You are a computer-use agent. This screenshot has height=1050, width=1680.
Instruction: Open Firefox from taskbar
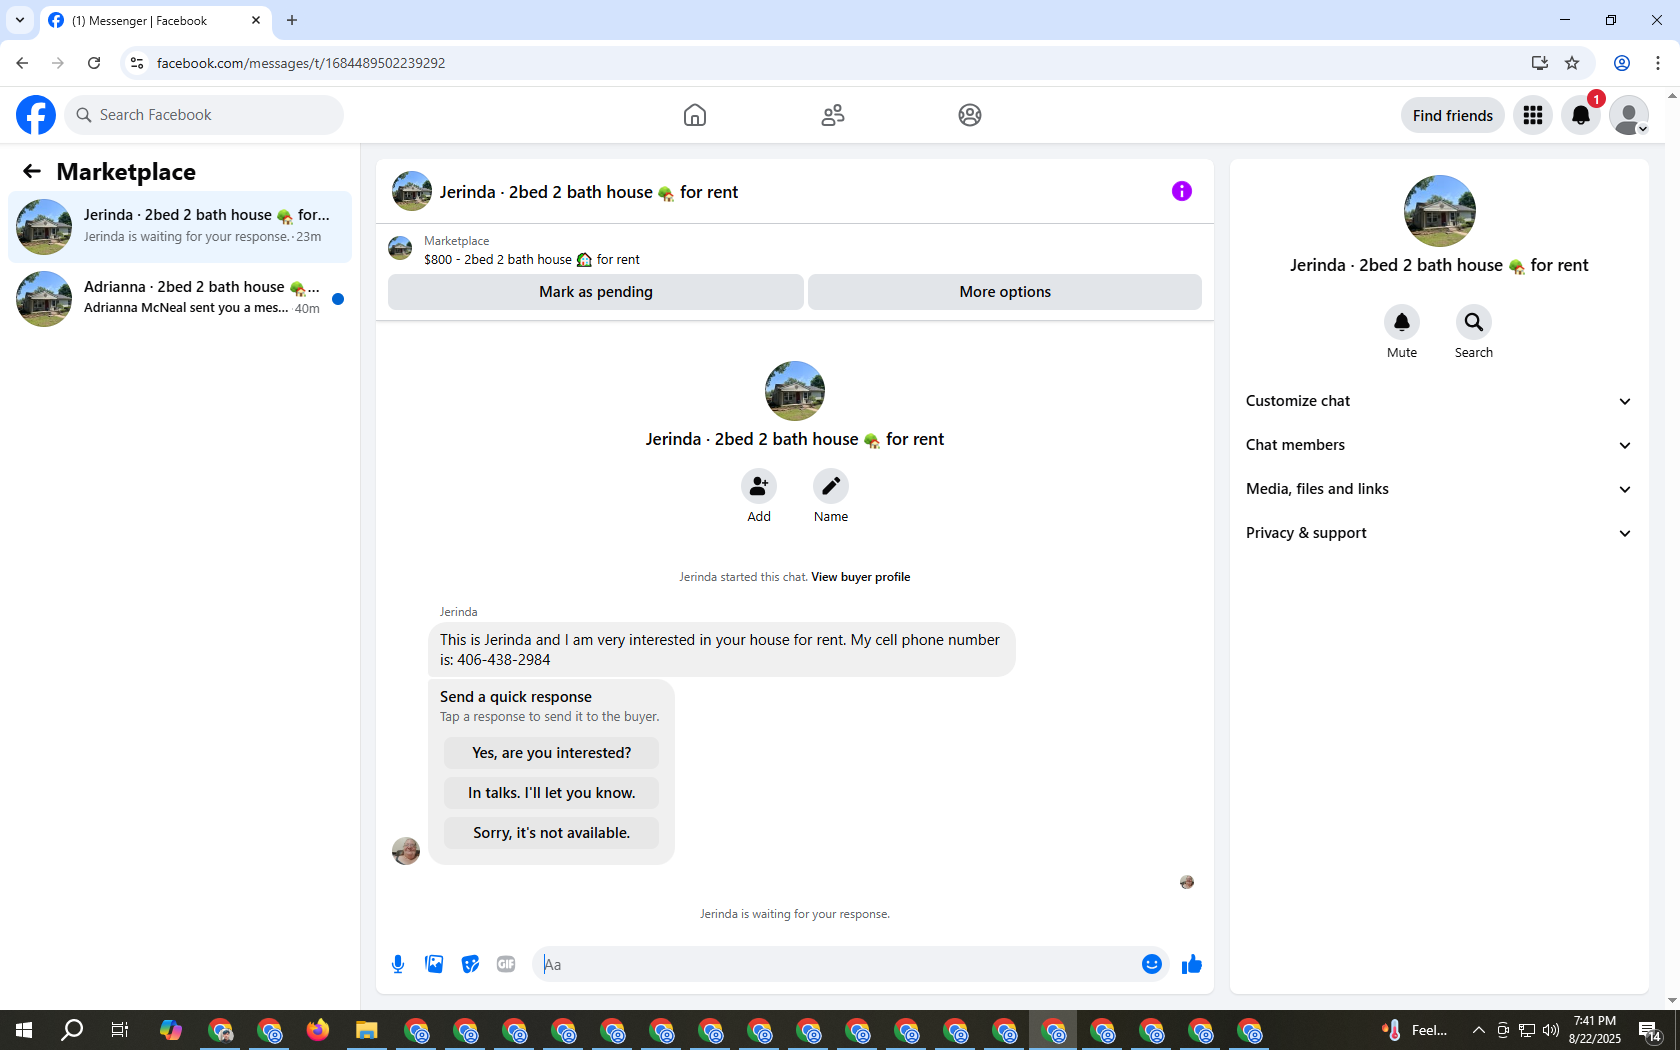coord(318,1030)
